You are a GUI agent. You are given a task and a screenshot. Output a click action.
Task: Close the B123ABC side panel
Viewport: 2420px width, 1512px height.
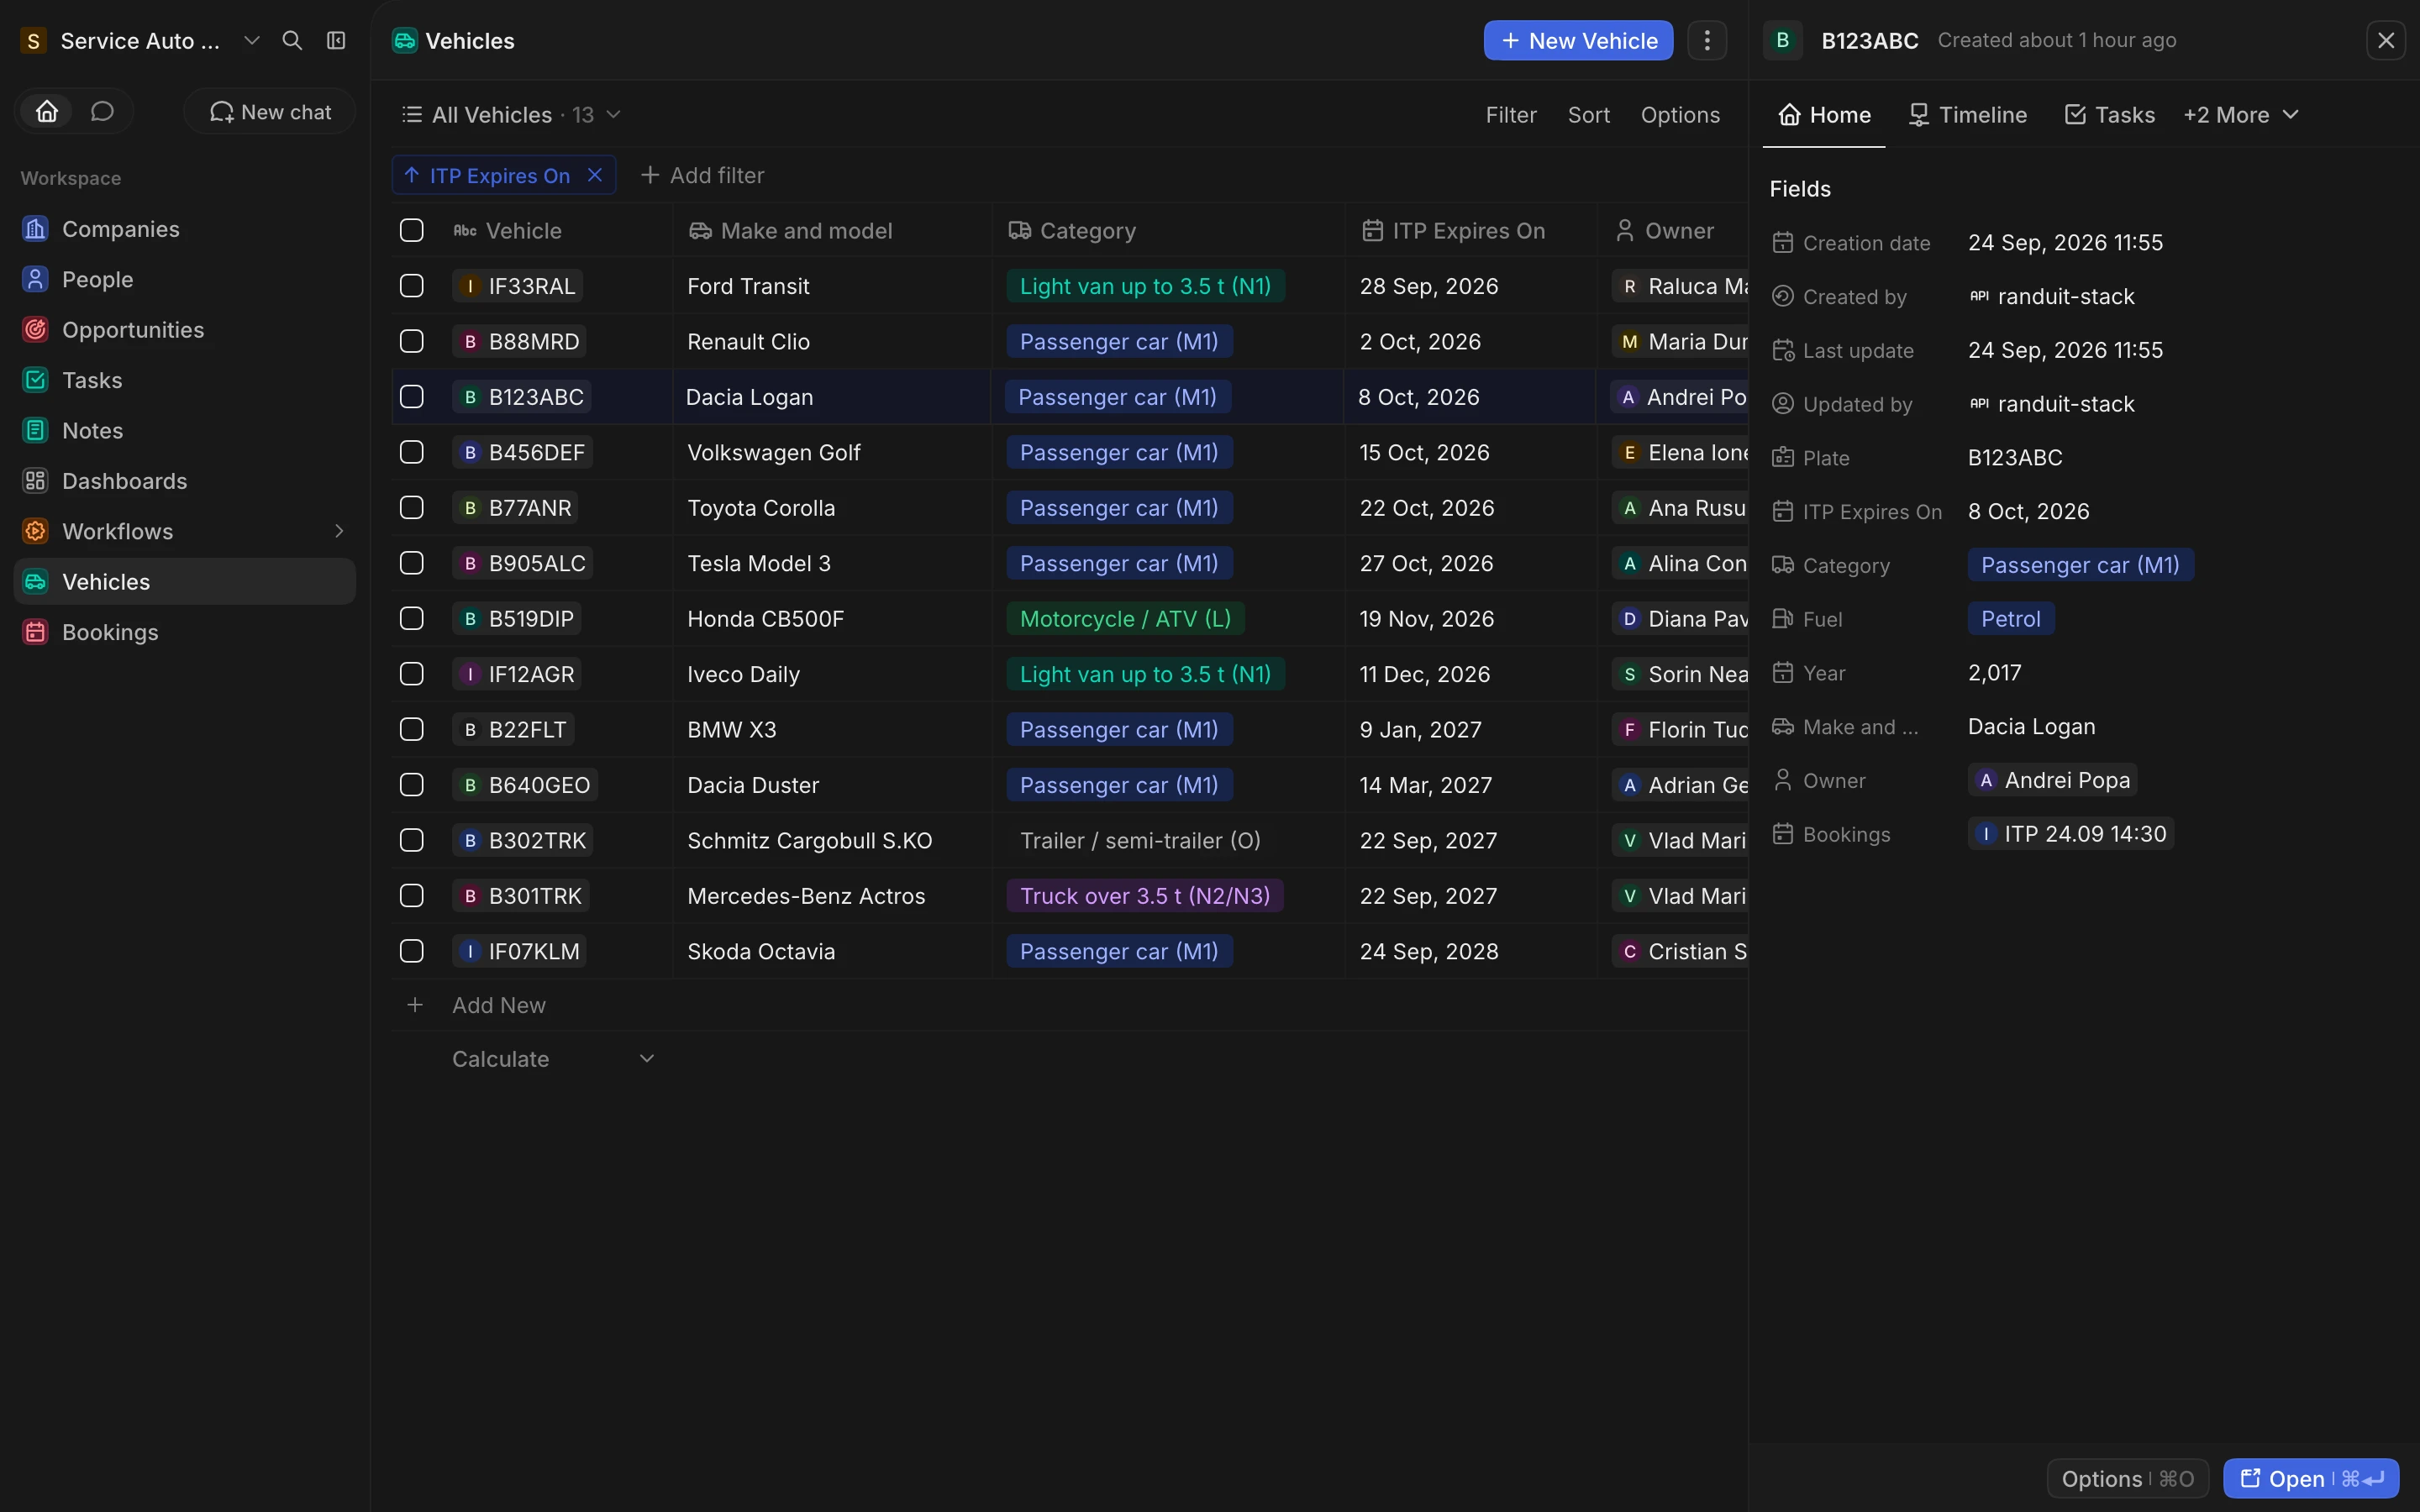pos(2386,41)
